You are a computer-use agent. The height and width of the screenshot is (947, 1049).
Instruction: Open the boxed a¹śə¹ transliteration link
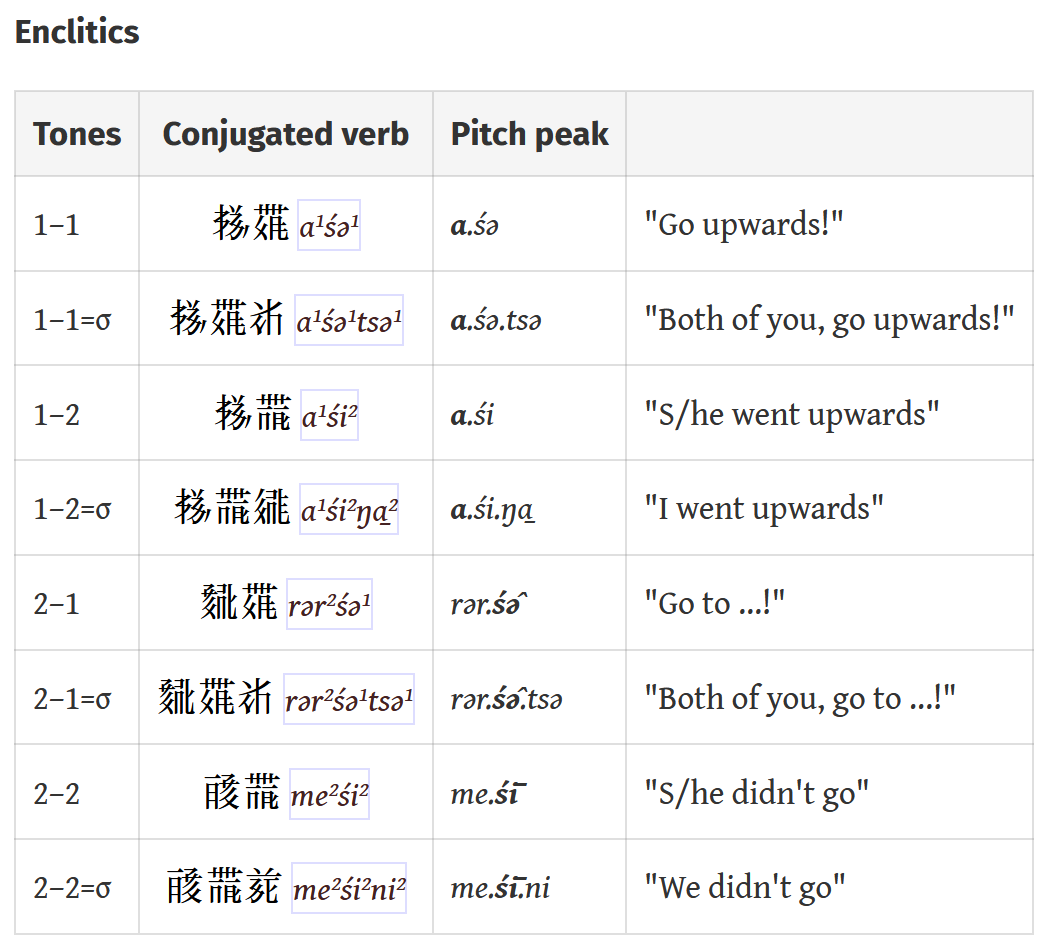[x=329, y=226]
